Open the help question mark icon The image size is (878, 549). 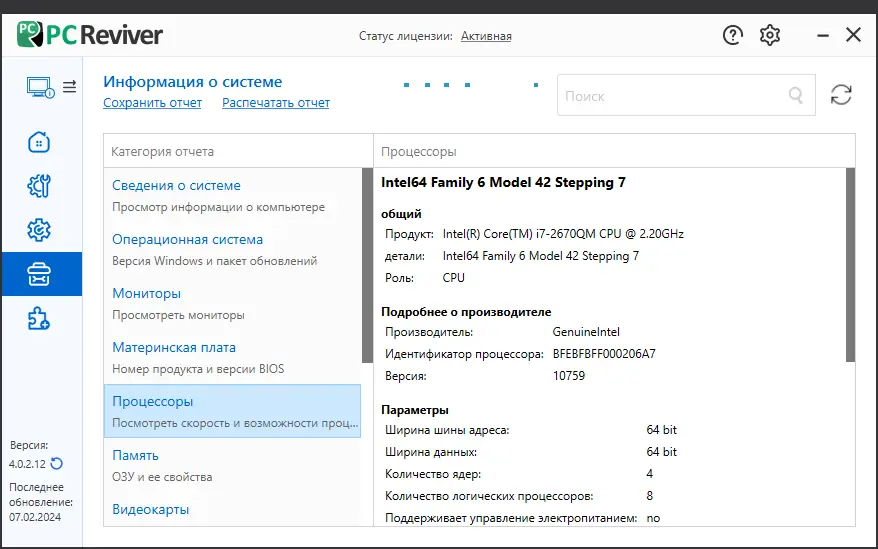click(733, 35)
